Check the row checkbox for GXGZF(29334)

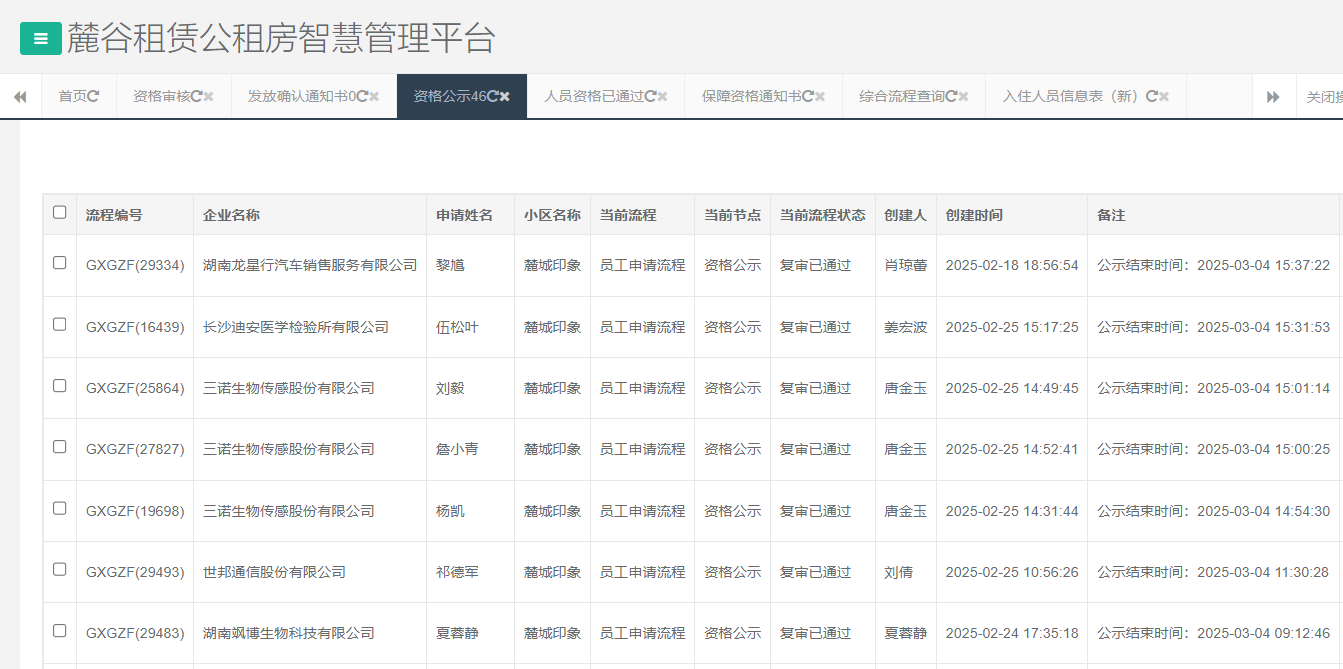(60, 264)
